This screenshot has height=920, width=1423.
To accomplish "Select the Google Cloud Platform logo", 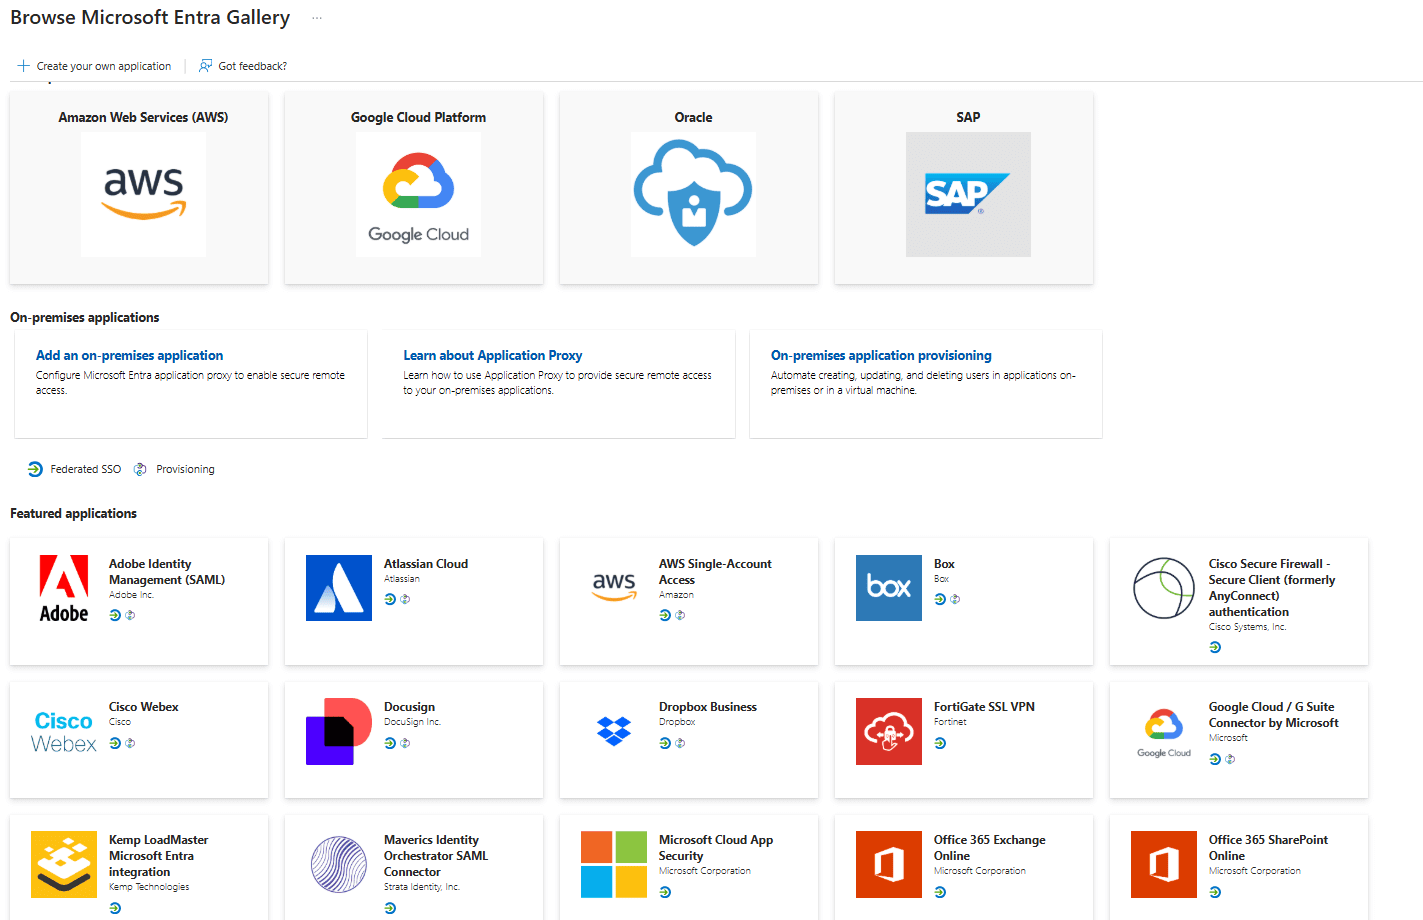I will [x=418, y=194].
